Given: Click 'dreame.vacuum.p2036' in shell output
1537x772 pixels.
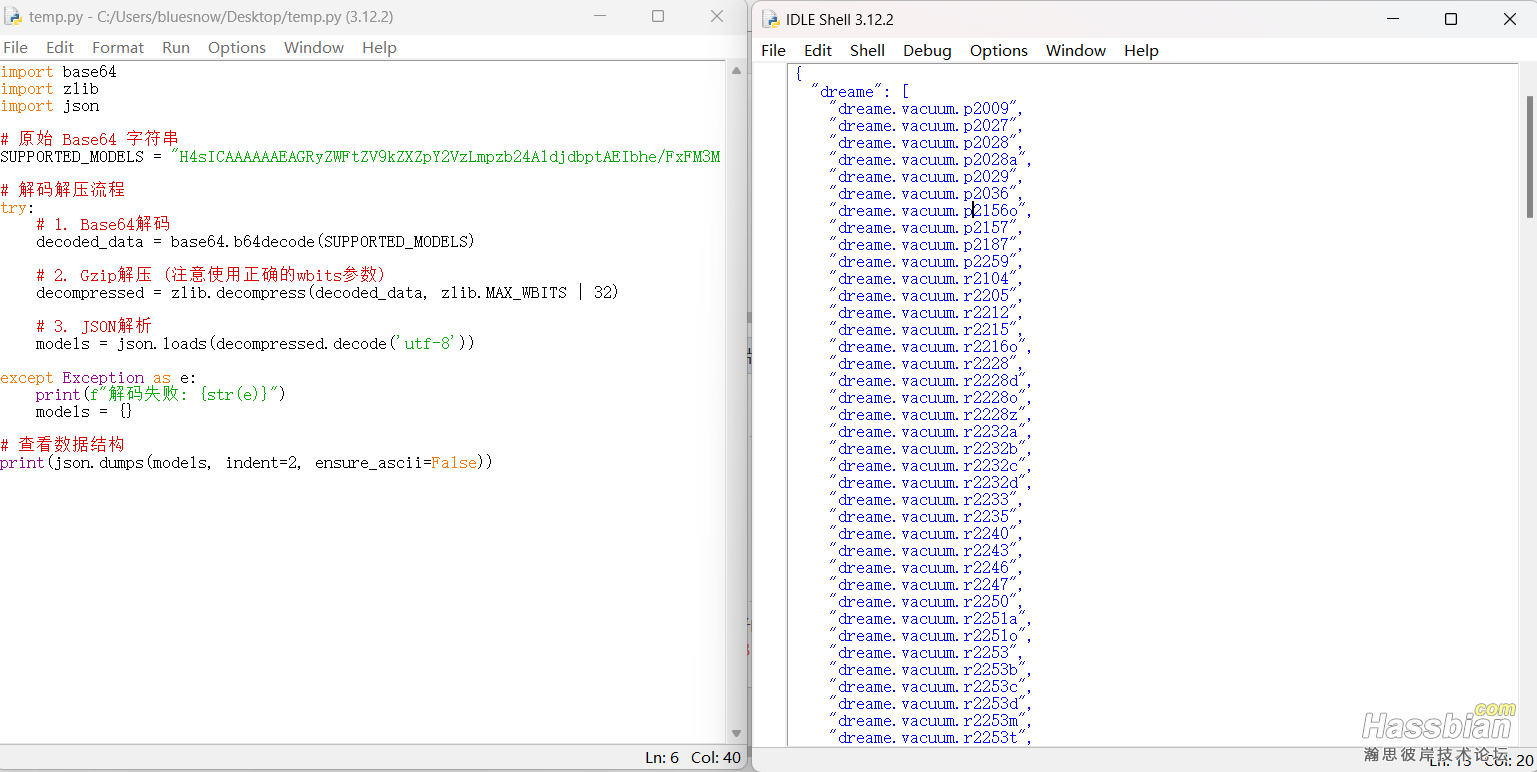Looking at the screenshot, I should [x=926, y=194].
